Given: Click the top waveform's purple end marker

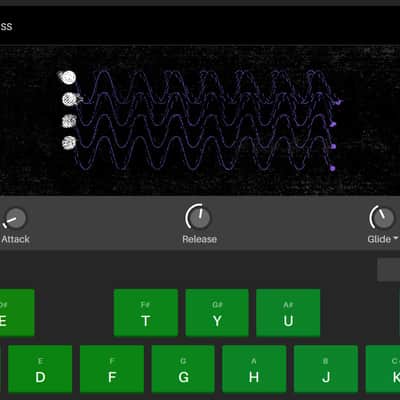Looking at the screenshot, I should pyautogui.click(x=338, y=102).
